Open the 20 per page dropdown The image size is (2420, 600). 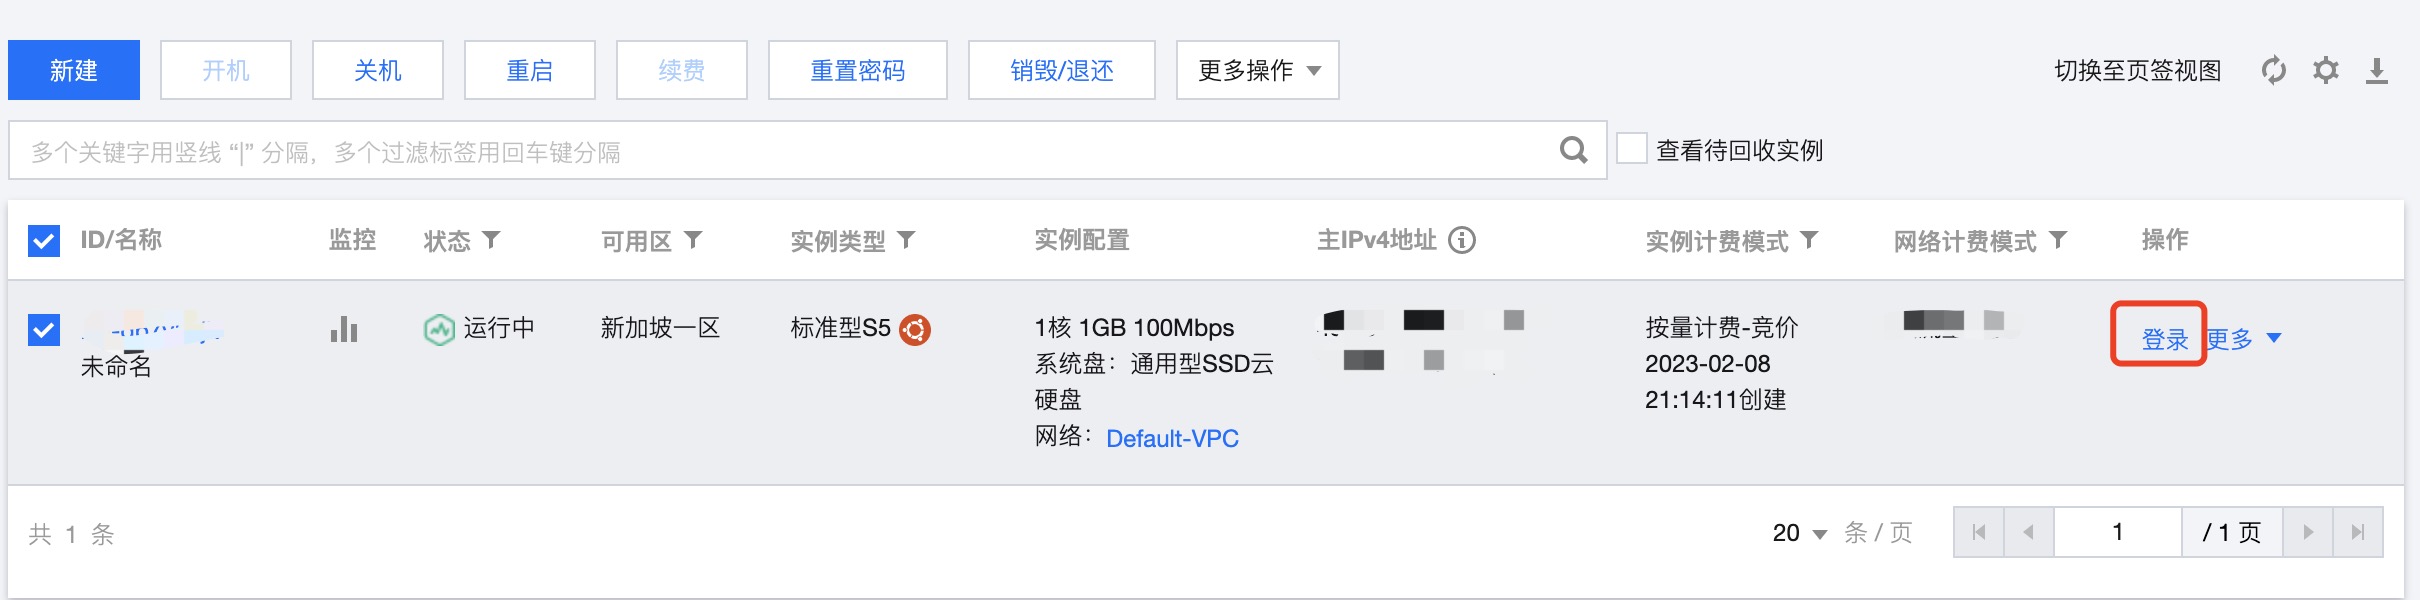(1800, 533)
